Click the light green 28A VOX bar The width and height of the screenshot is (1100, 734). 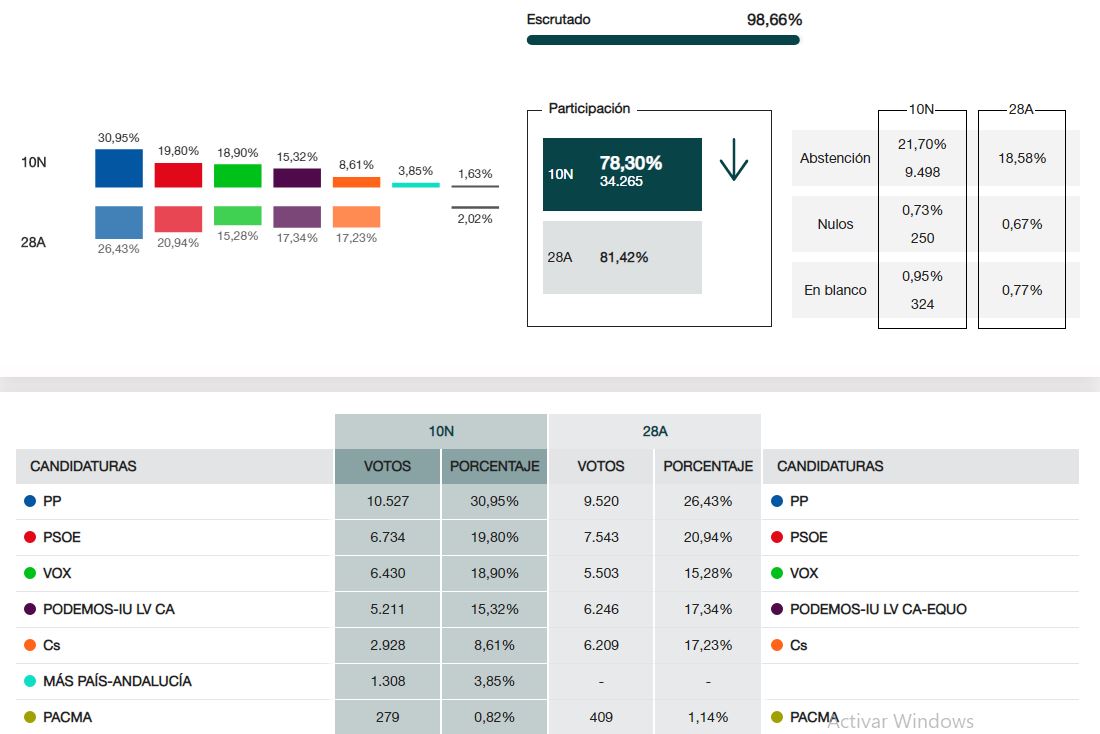tap(237, 216)
